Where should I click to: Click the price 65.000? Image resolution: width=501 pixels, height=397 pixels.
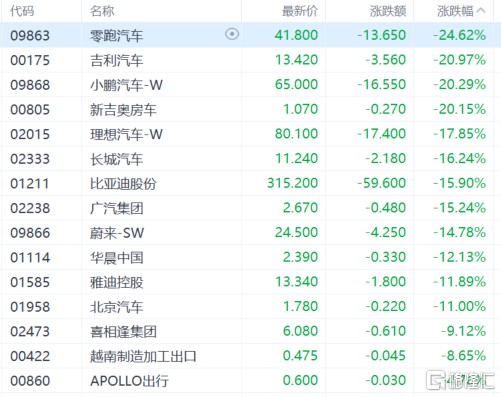296,84
